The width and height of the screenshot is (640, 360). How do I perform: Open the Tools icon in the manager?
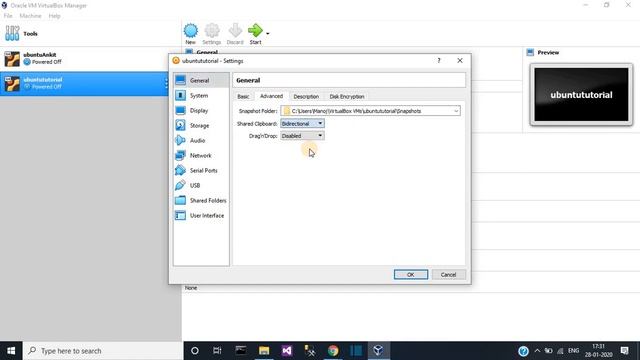12,33
